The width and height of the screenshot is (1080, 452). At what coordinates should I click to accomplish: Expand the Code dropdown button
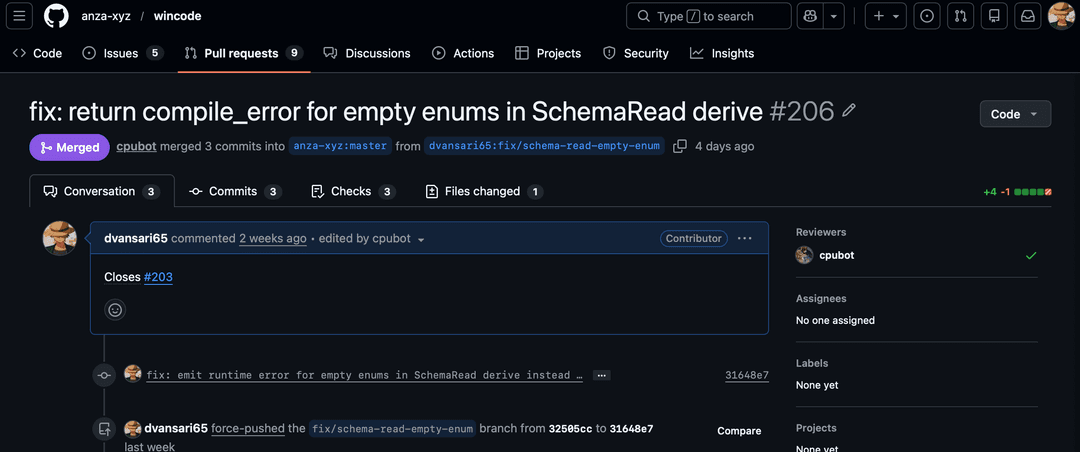(1015, 114)
